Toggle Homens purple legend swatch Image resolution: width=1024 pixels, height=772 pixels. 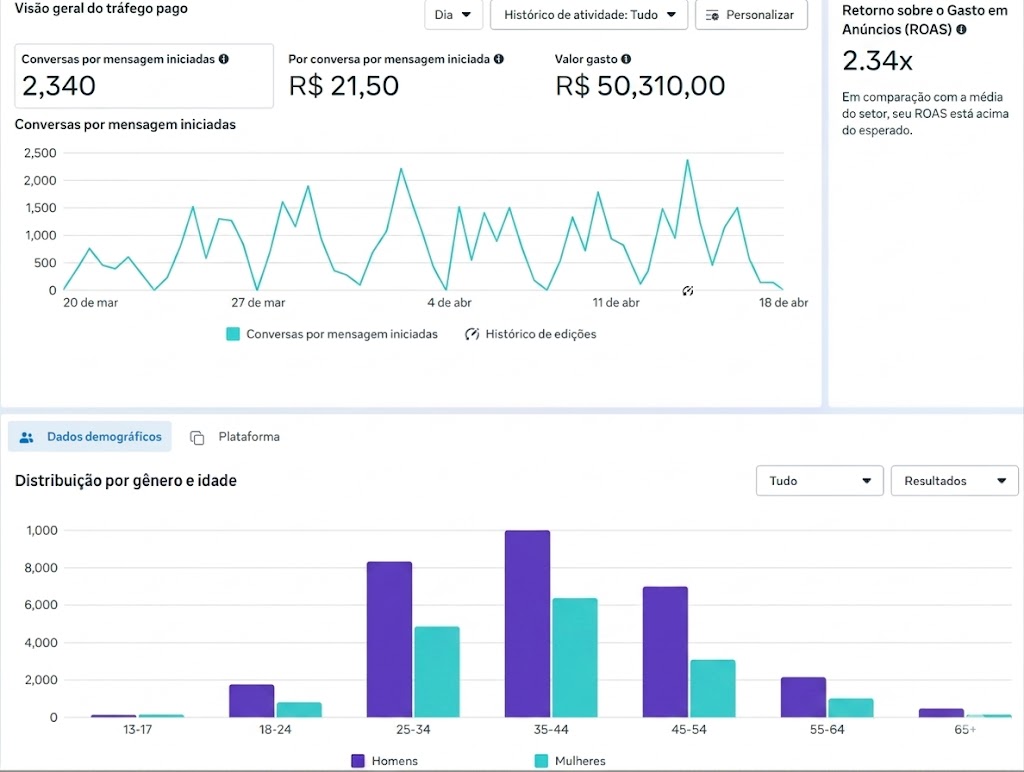click(x=358, y=761)
